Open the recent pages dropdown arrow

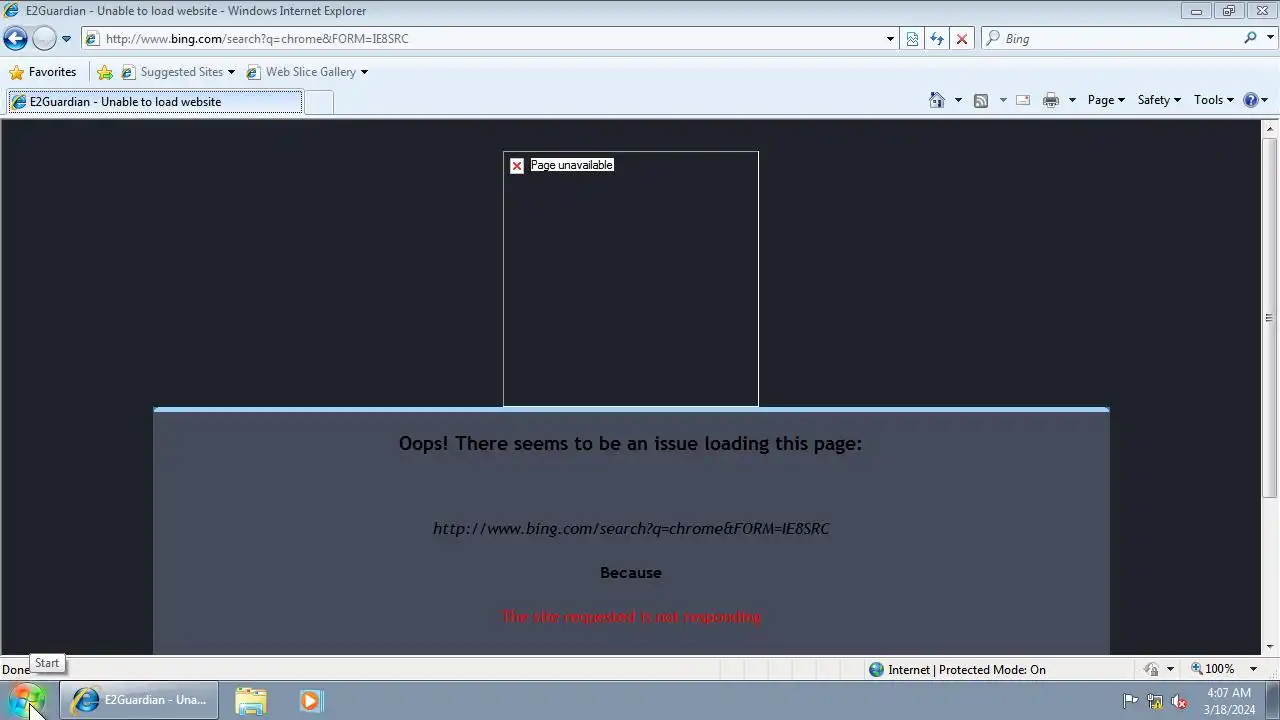[66, 39]
